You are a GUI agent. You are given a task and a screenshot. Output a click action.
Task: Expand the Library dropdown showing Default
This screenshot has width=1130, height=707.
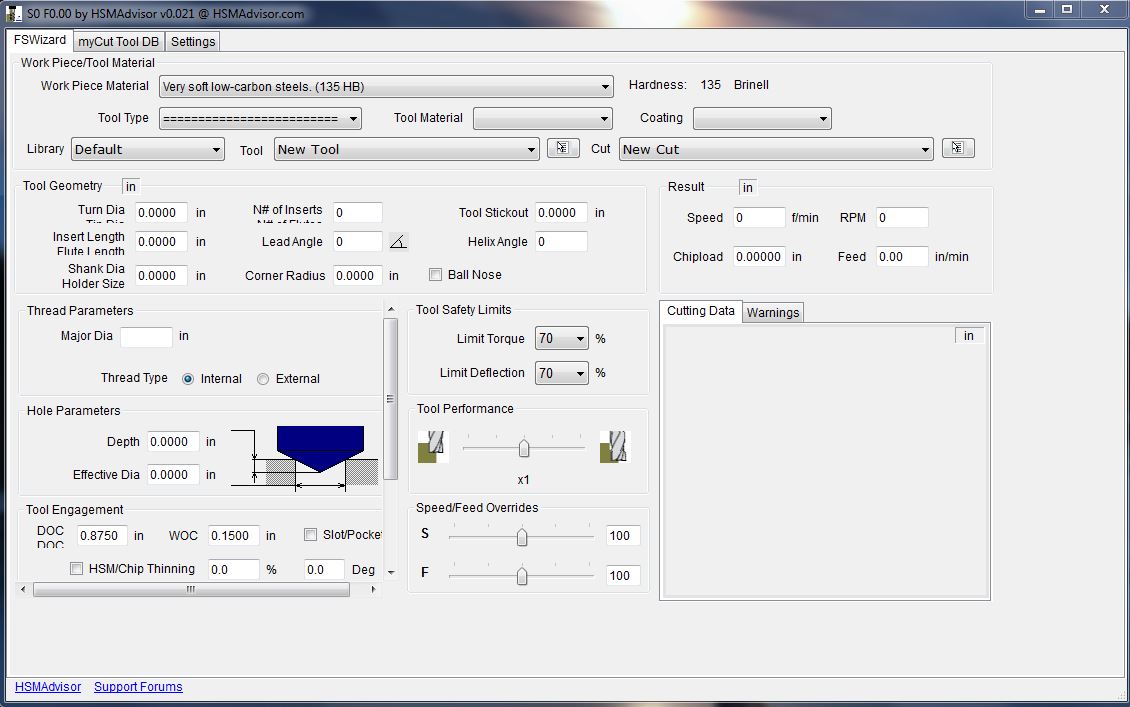[x=147, y=150]
